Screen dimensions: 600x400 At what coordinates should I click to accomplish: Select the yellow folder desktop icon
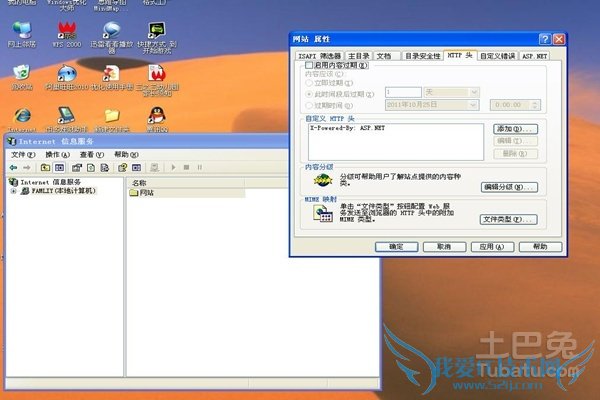[x=112, y=119]
